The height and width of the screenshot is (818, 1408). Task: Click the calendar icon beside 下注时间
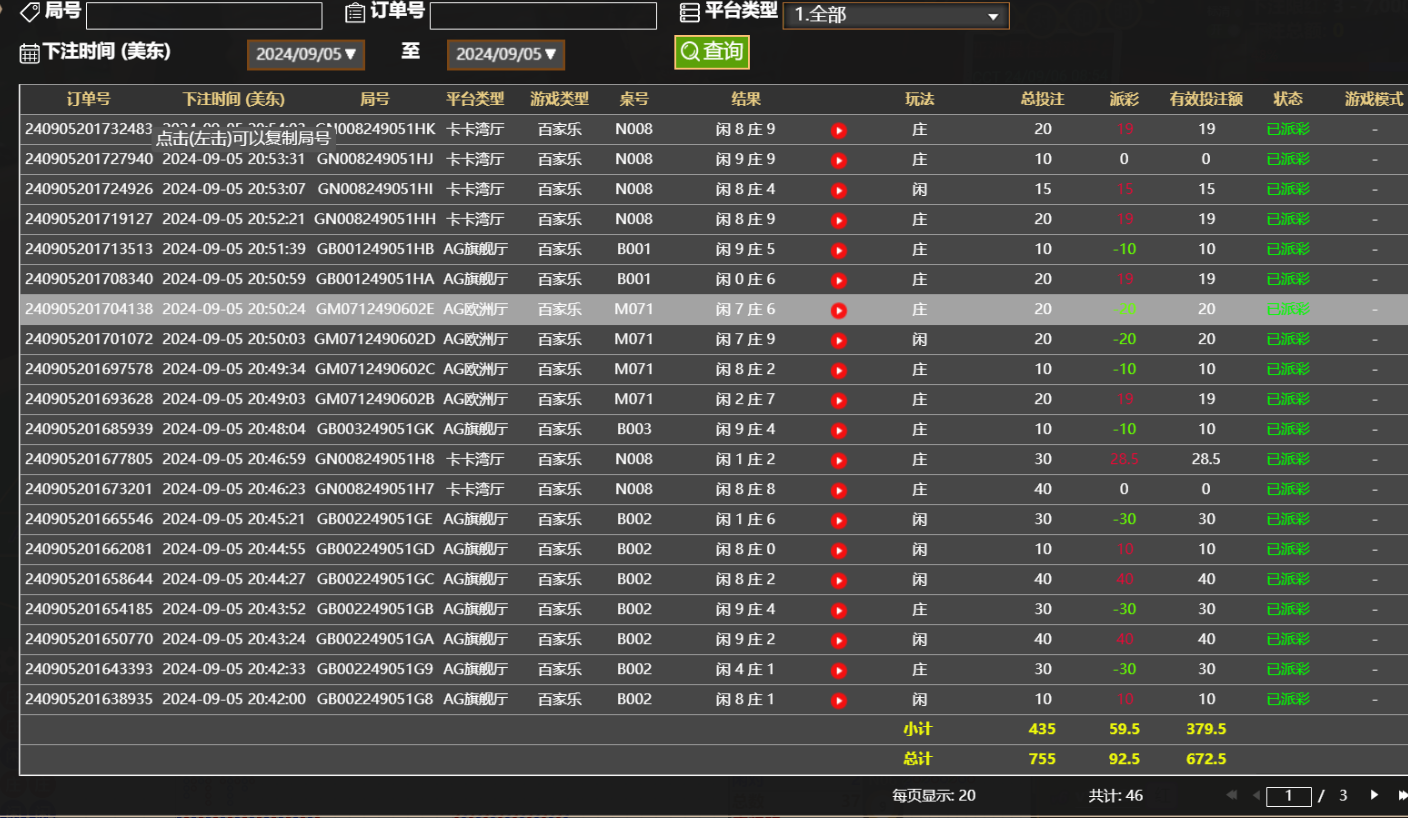(29, 53)
